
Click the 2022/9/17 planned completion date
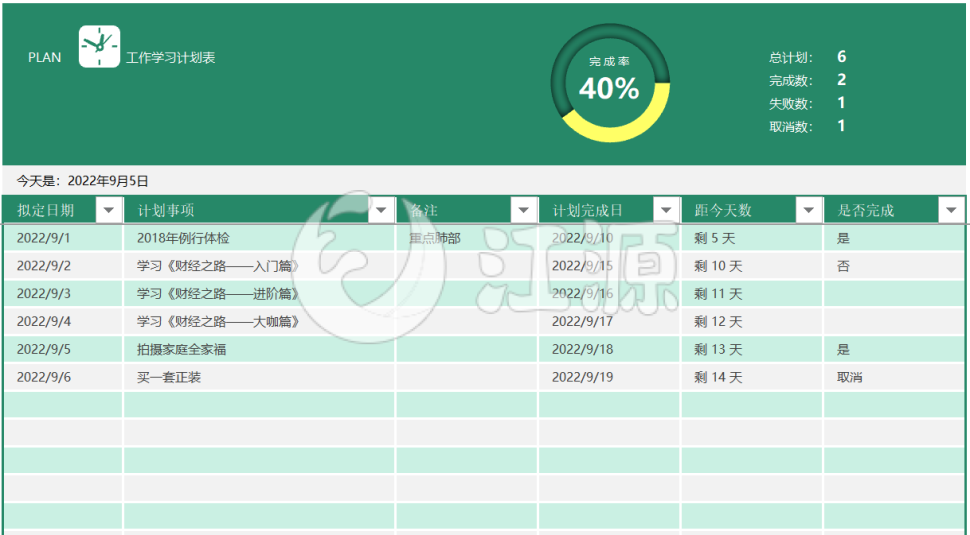coord(582,322)
